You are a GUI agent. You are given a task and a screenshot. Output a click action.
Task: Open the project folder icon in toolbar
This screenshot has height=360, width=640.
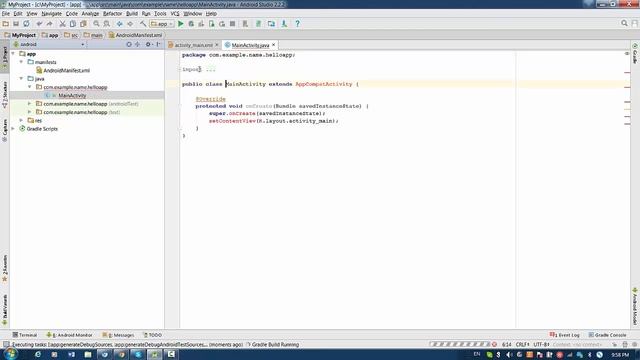[x=6, y=24]
